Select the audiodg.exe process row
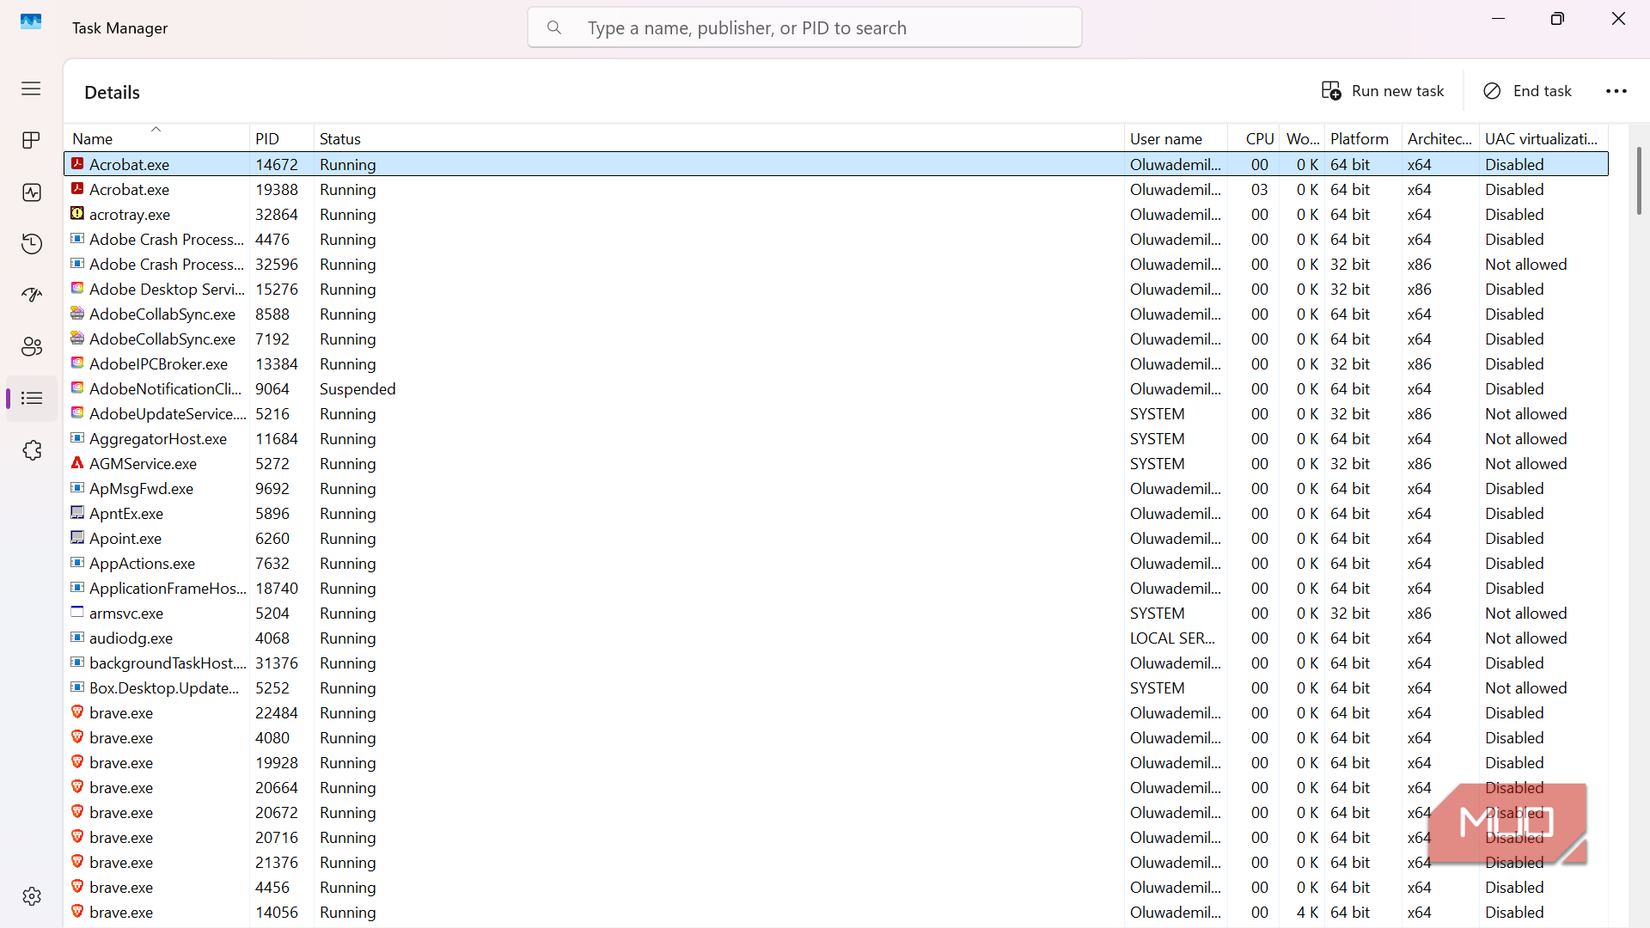This screenshot has height=928, width=1650. [836, 638]
